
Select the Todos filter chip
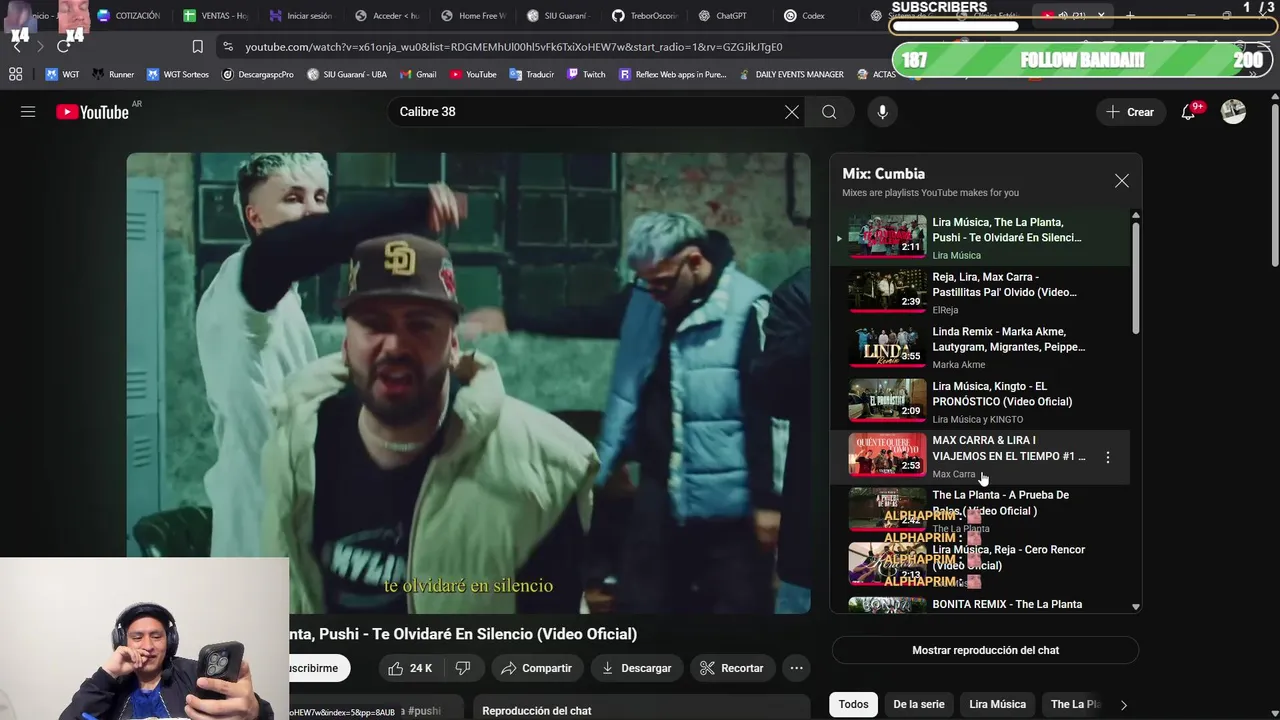coord(853,704)
